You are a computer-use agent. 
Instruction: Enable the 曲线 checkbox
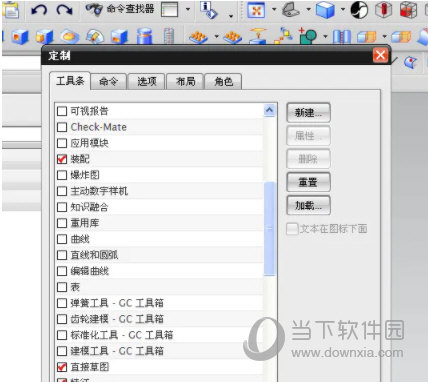(62, 239)
